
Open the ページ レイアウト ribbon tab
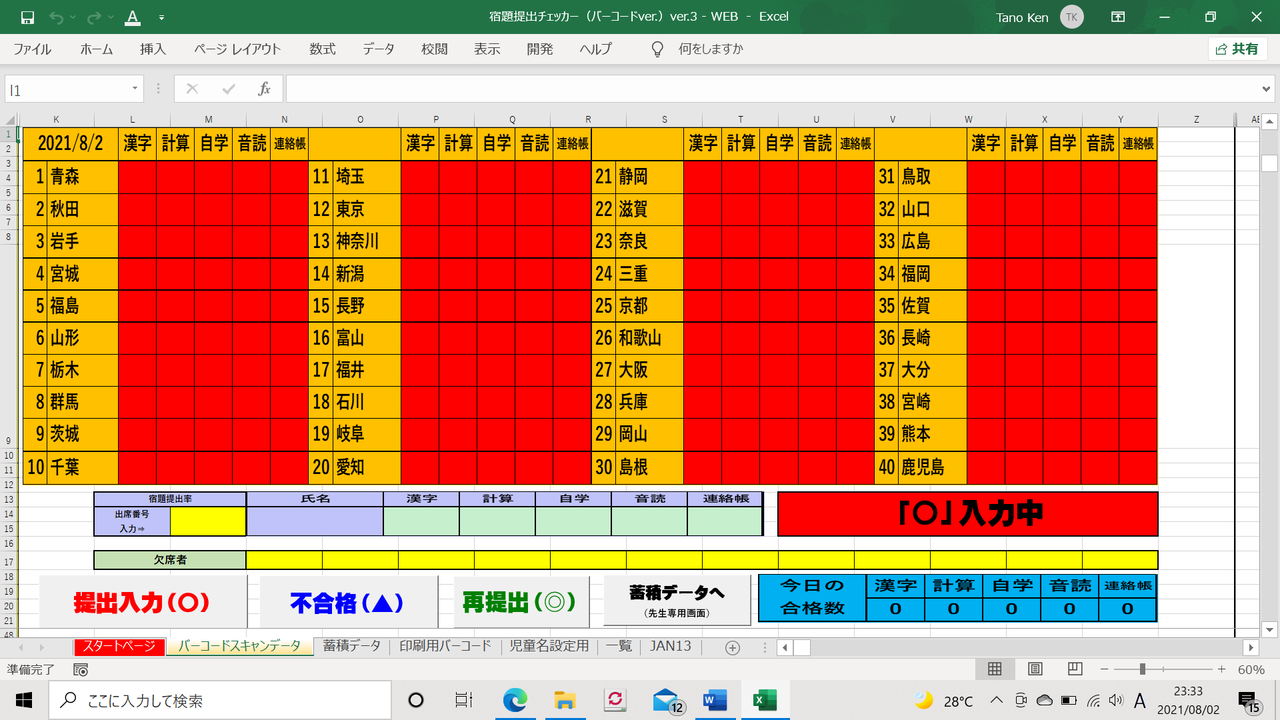point(238,49)
